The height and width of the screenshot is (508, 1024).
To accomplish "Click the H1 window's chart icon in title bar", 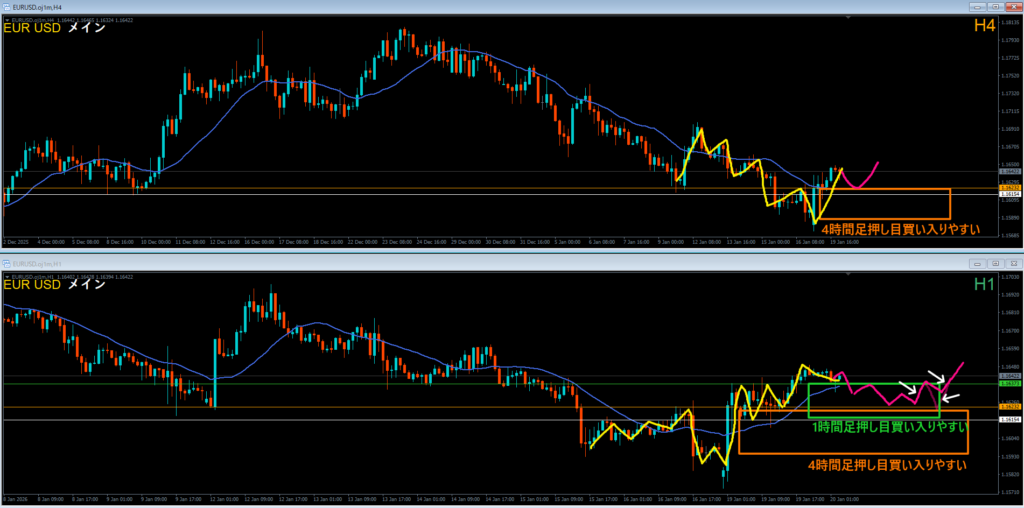I will [6, 262].
